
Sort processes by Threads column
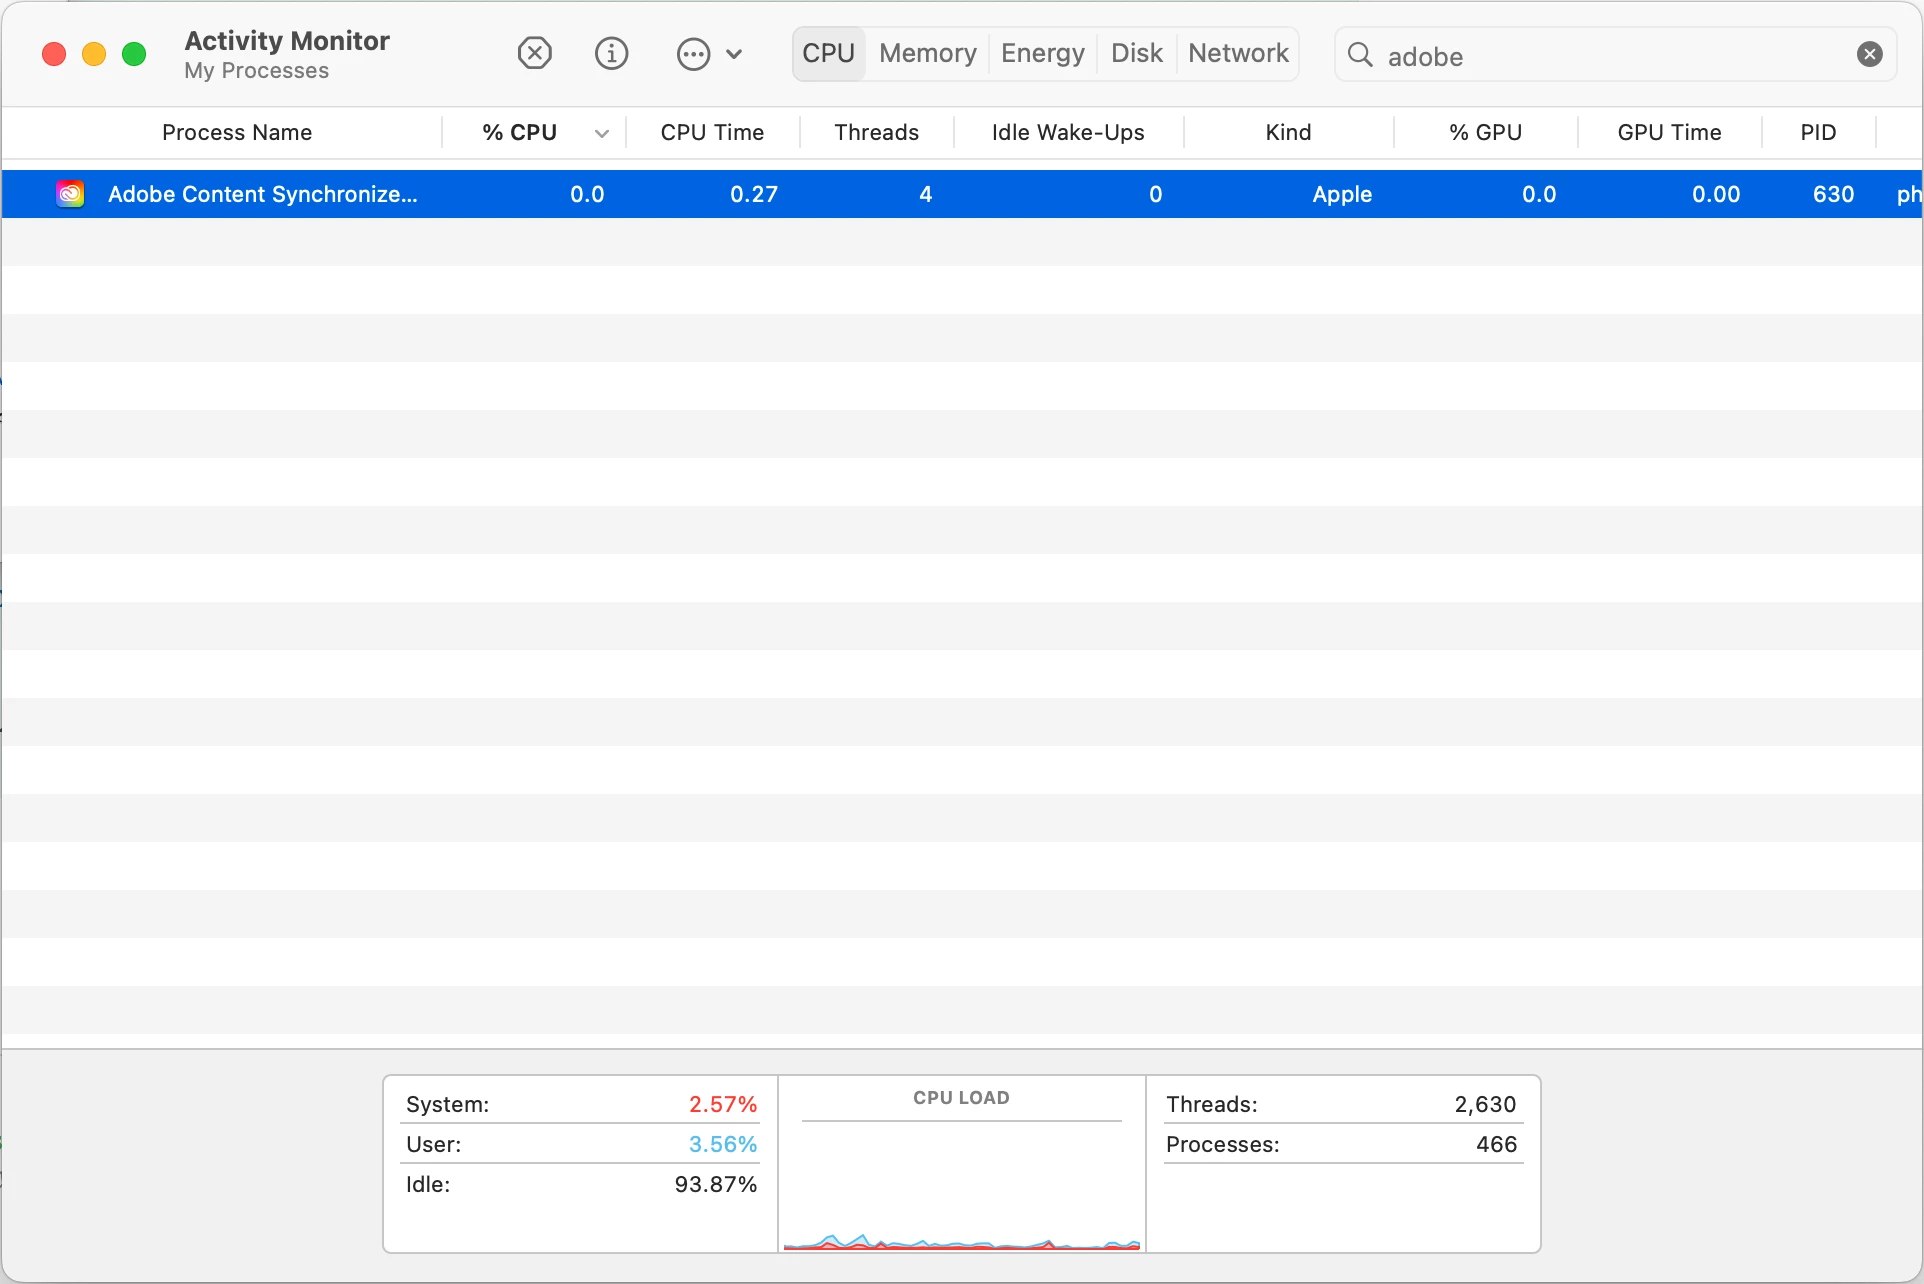[x=876, y=133]
